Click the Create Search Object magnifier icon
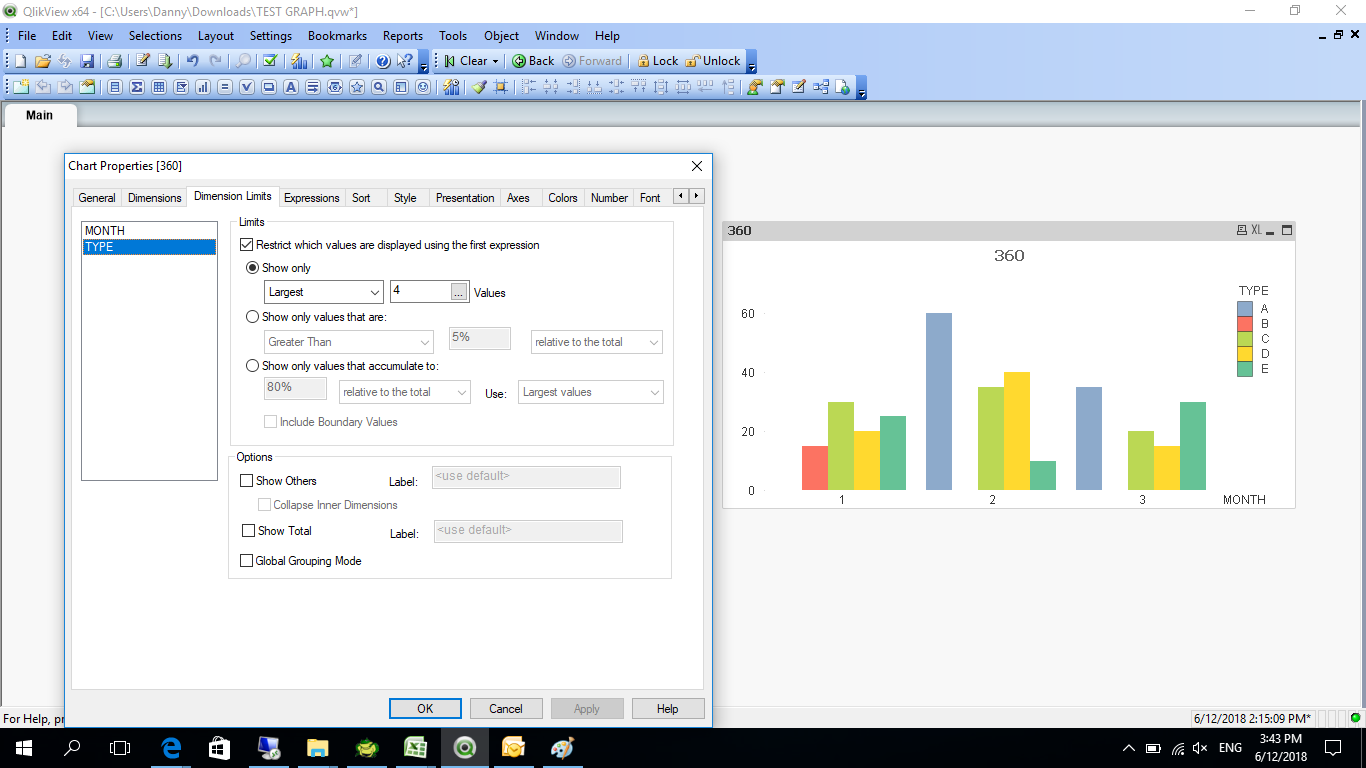Image resolution: width=1366 pixels, height=768 pixels. [379, 87]
